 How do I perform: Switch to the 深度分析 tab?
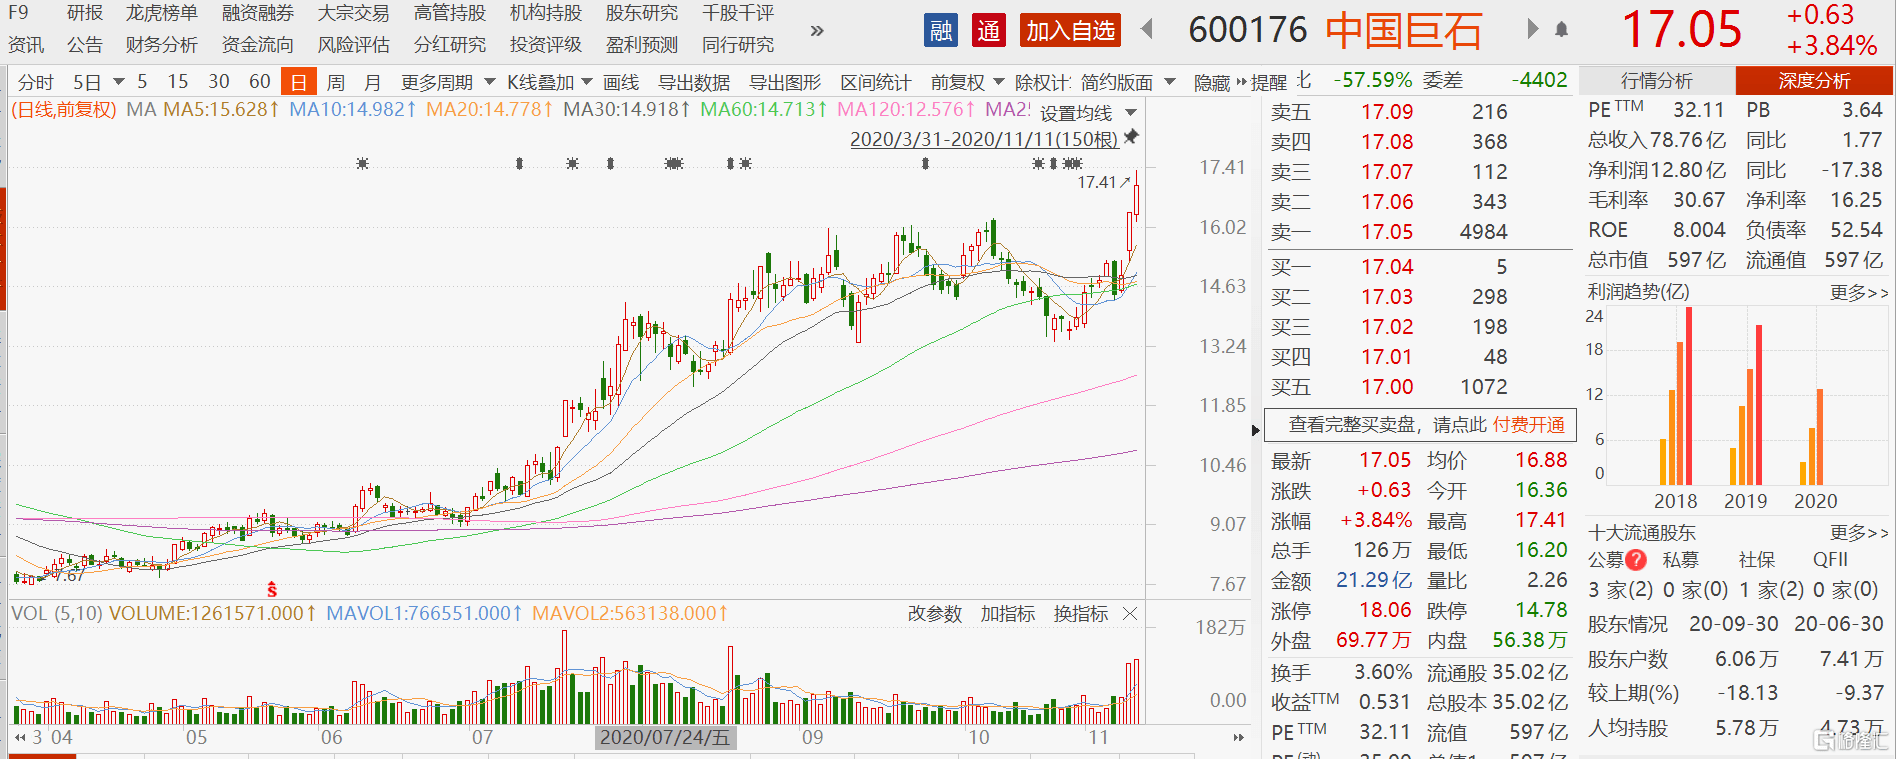click(1813, 81)
